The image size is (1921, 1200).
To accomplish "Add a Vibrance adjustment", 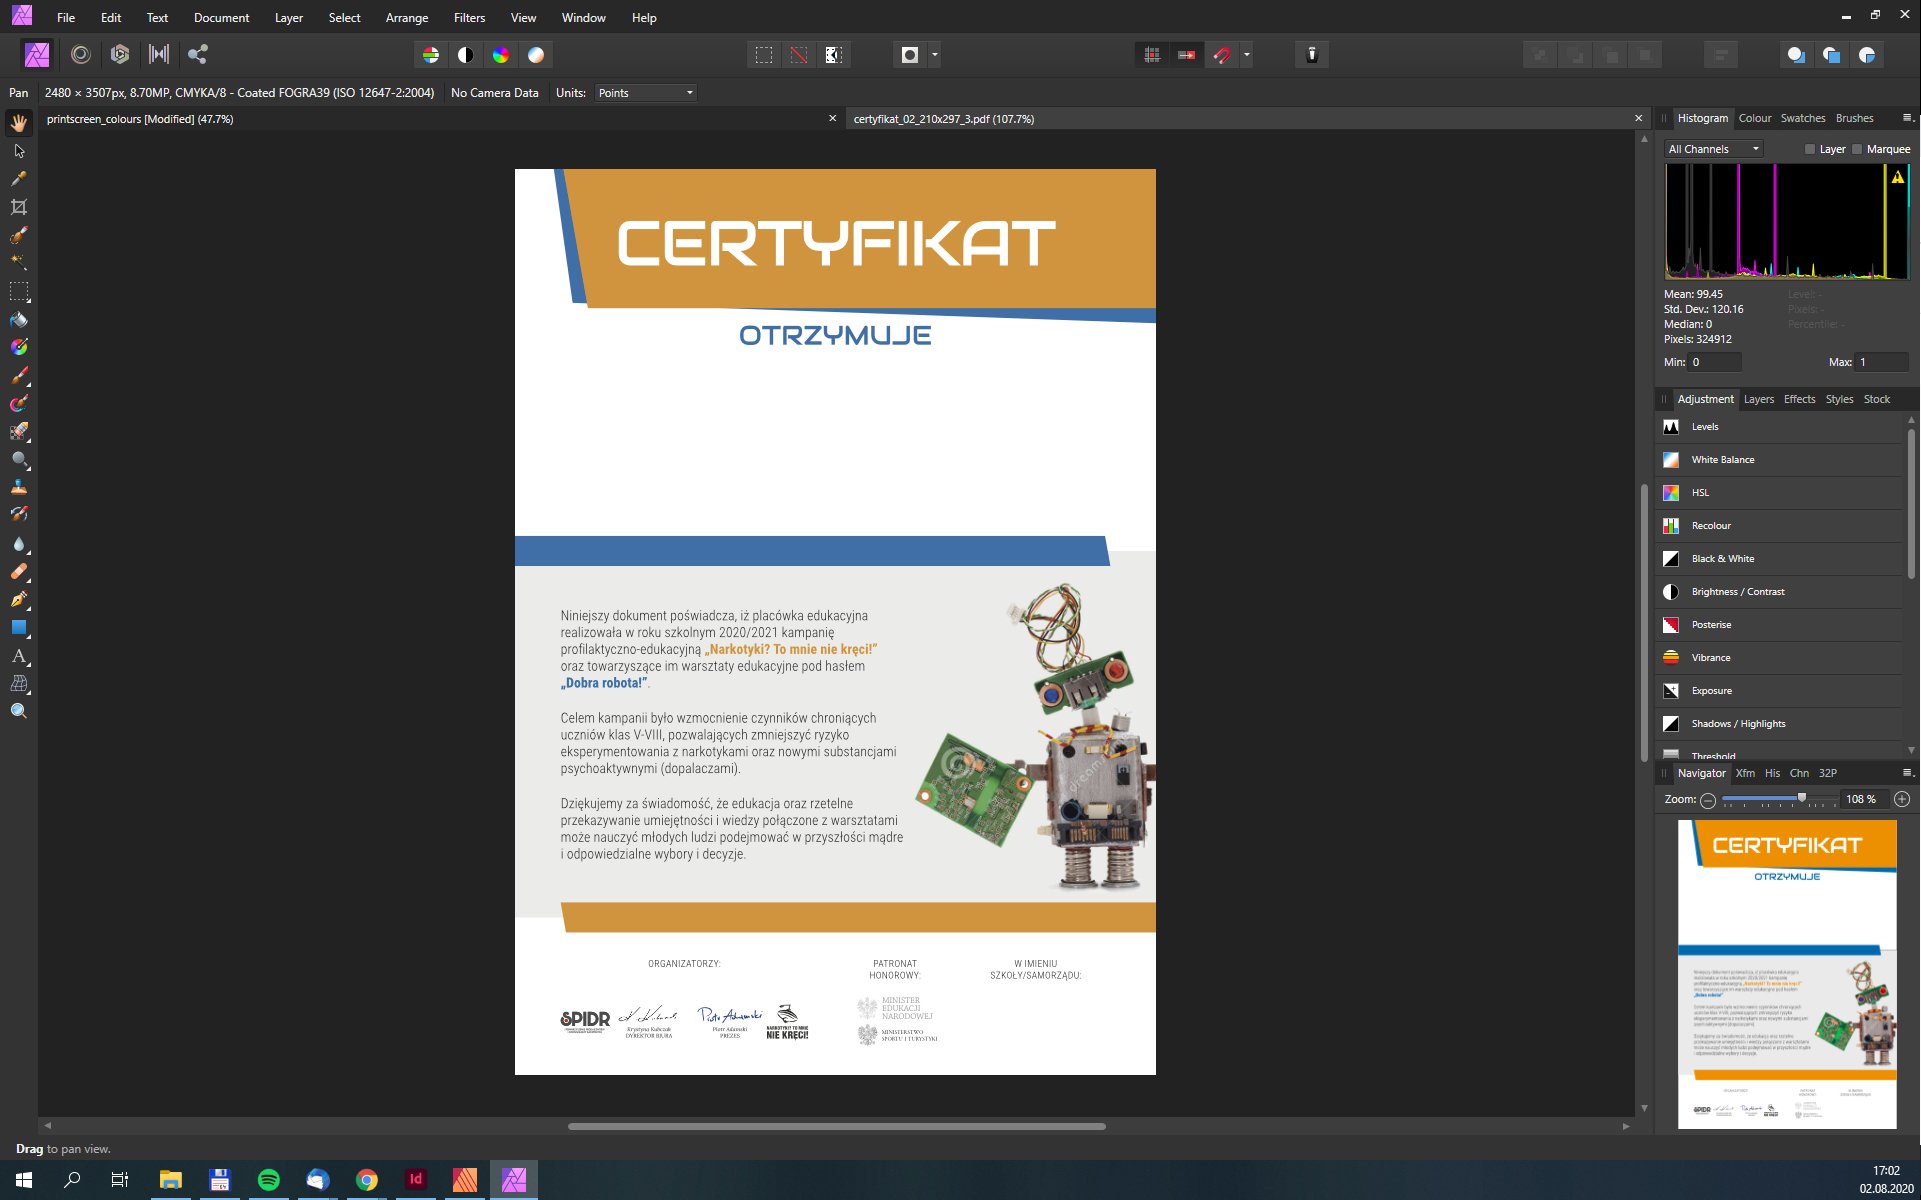I will point(1779,658).
